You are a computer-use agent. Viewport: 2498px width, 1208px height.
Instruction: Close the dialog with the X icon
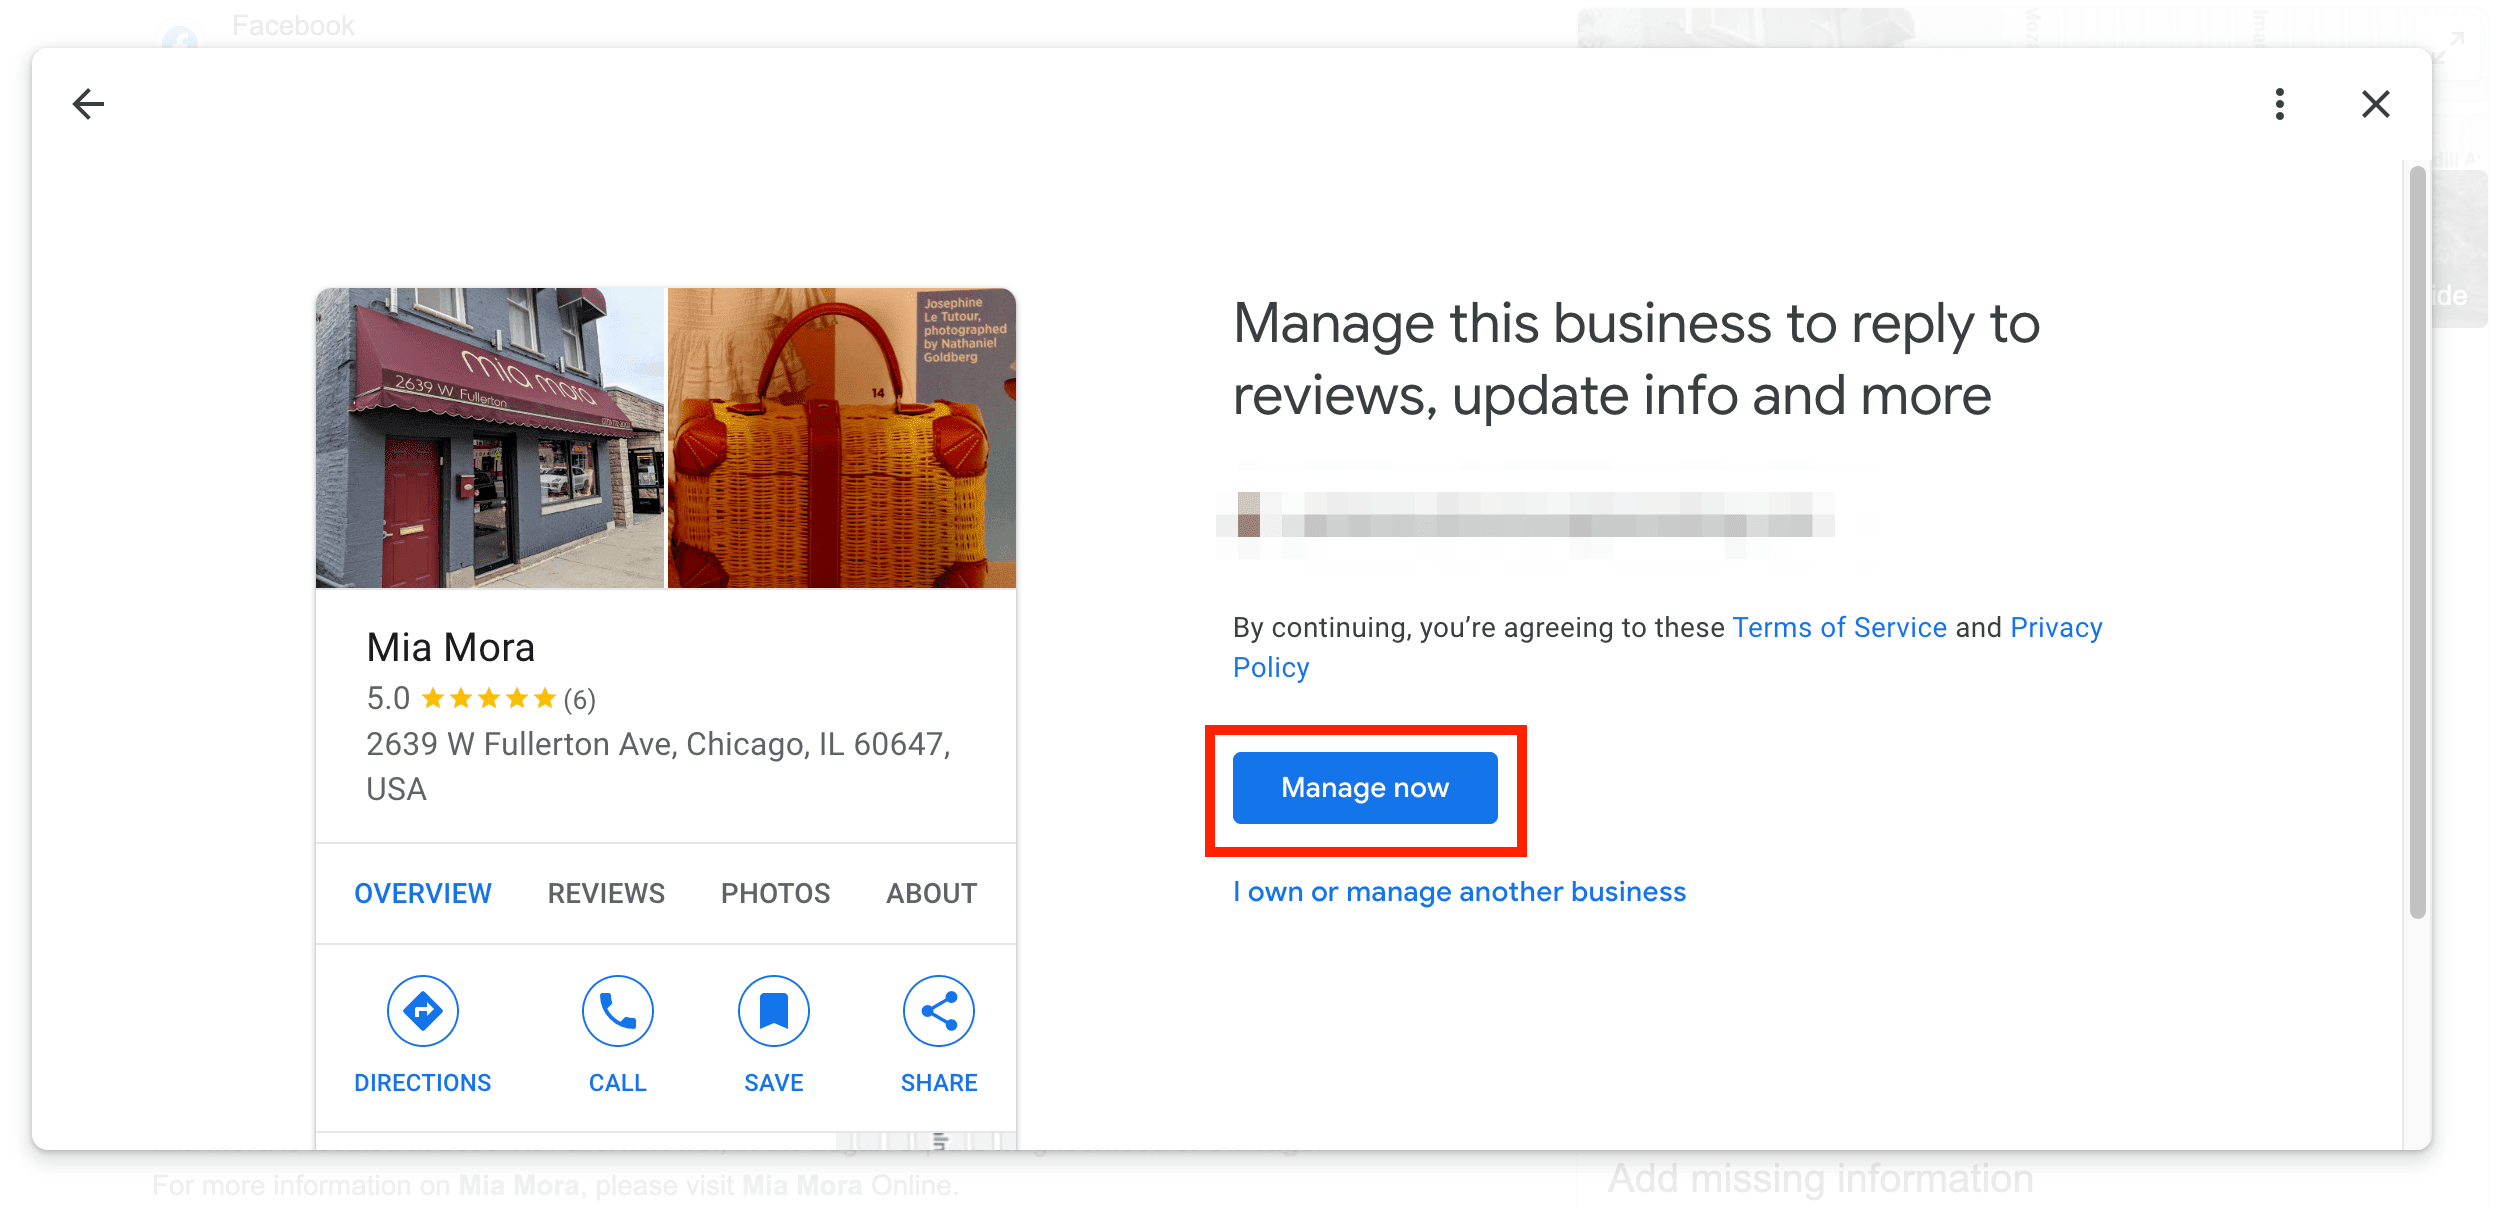2376,104
